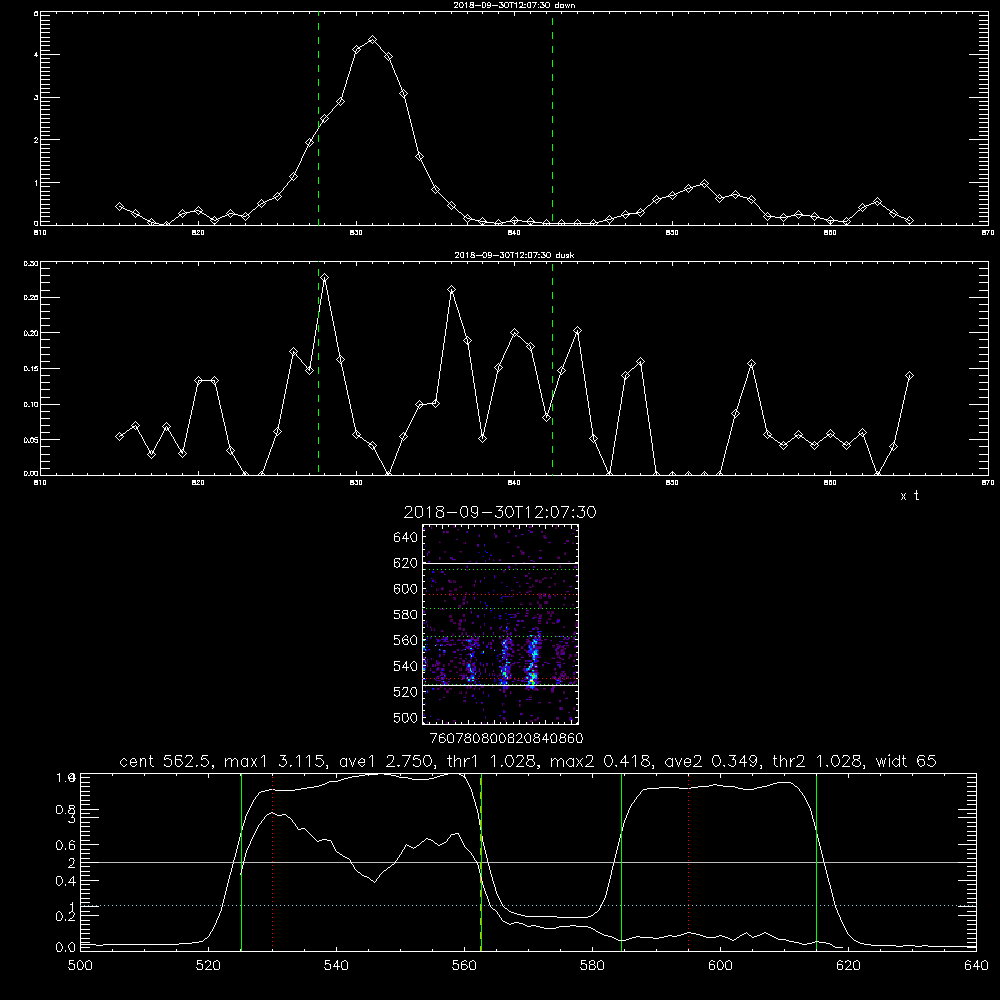Click first green dashed line in dawn plot
The width and height of the screenshot is (1000, 1000).
(318, 118)
